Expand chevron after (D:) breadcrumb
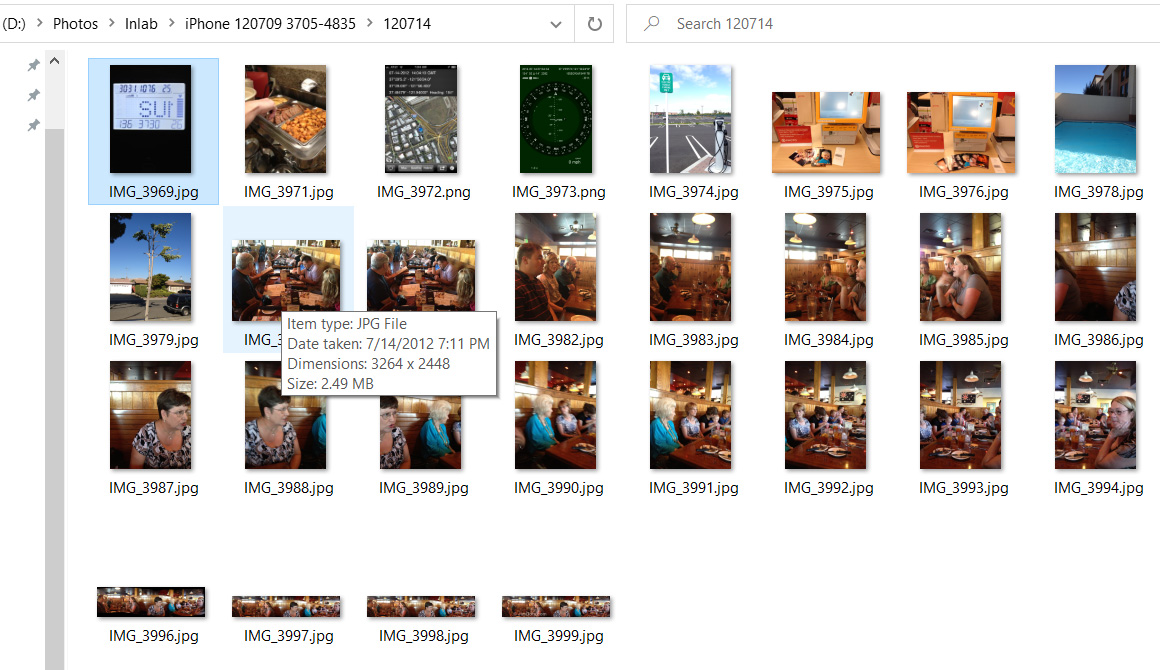The width and height of the screenshot is (1160, 670). point(39,23)
